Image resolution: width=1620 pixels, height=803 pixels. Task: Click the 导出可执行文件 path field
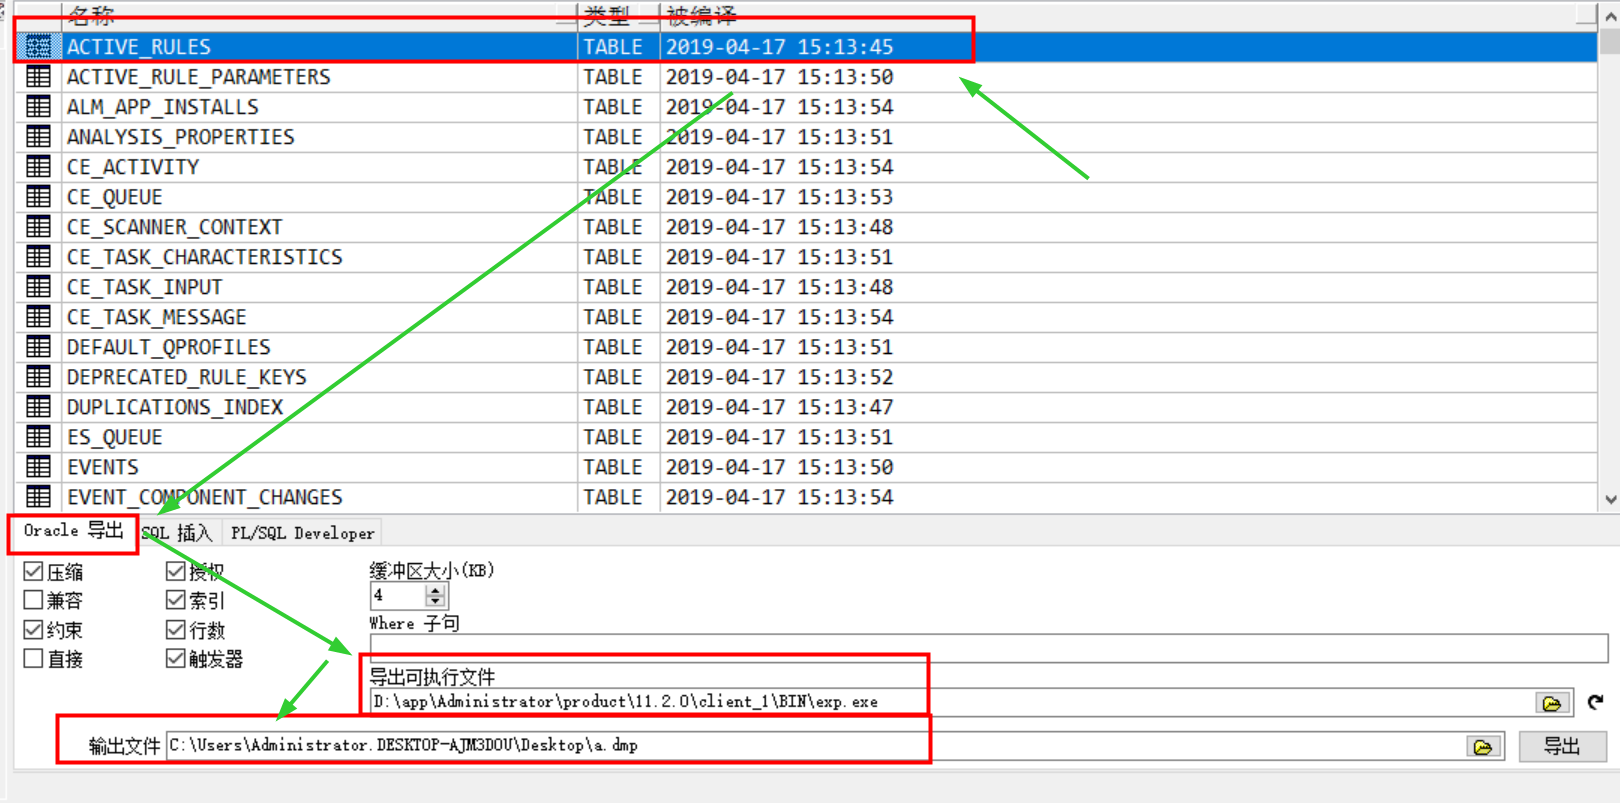(x=951, y=702)
